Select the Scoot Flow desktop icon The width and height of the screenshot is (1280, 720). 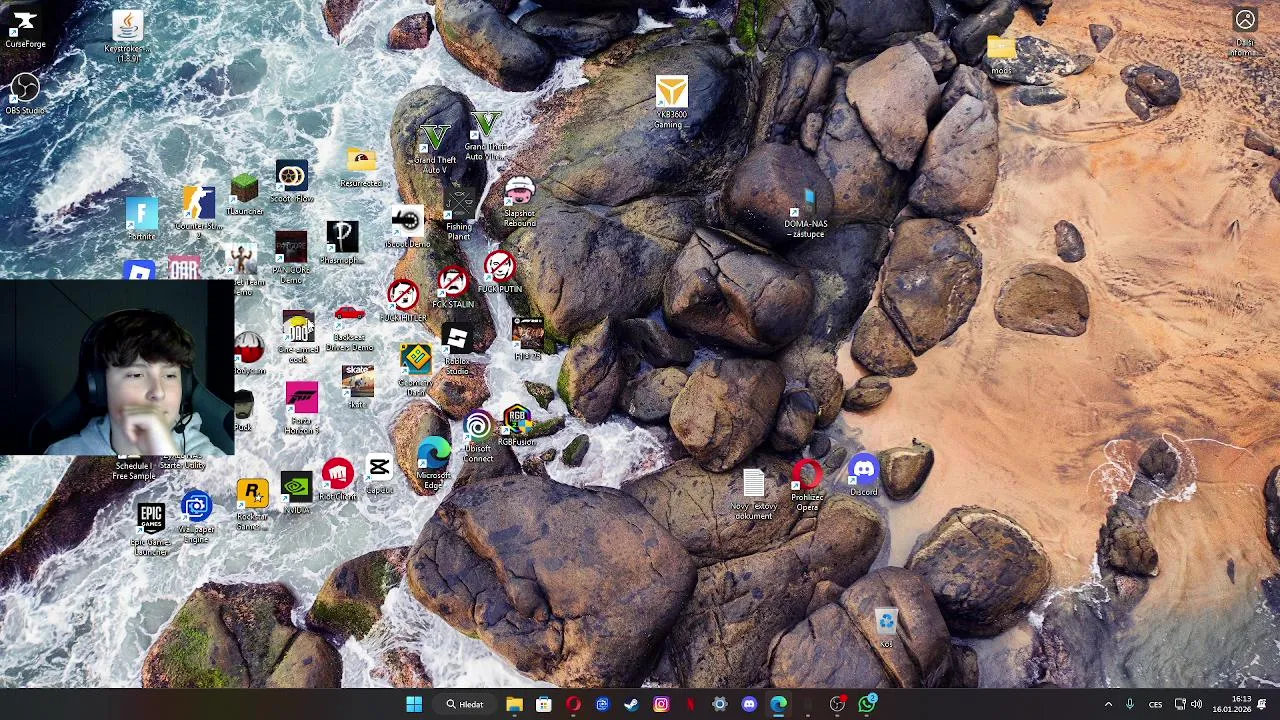click(x=291, y=182)
